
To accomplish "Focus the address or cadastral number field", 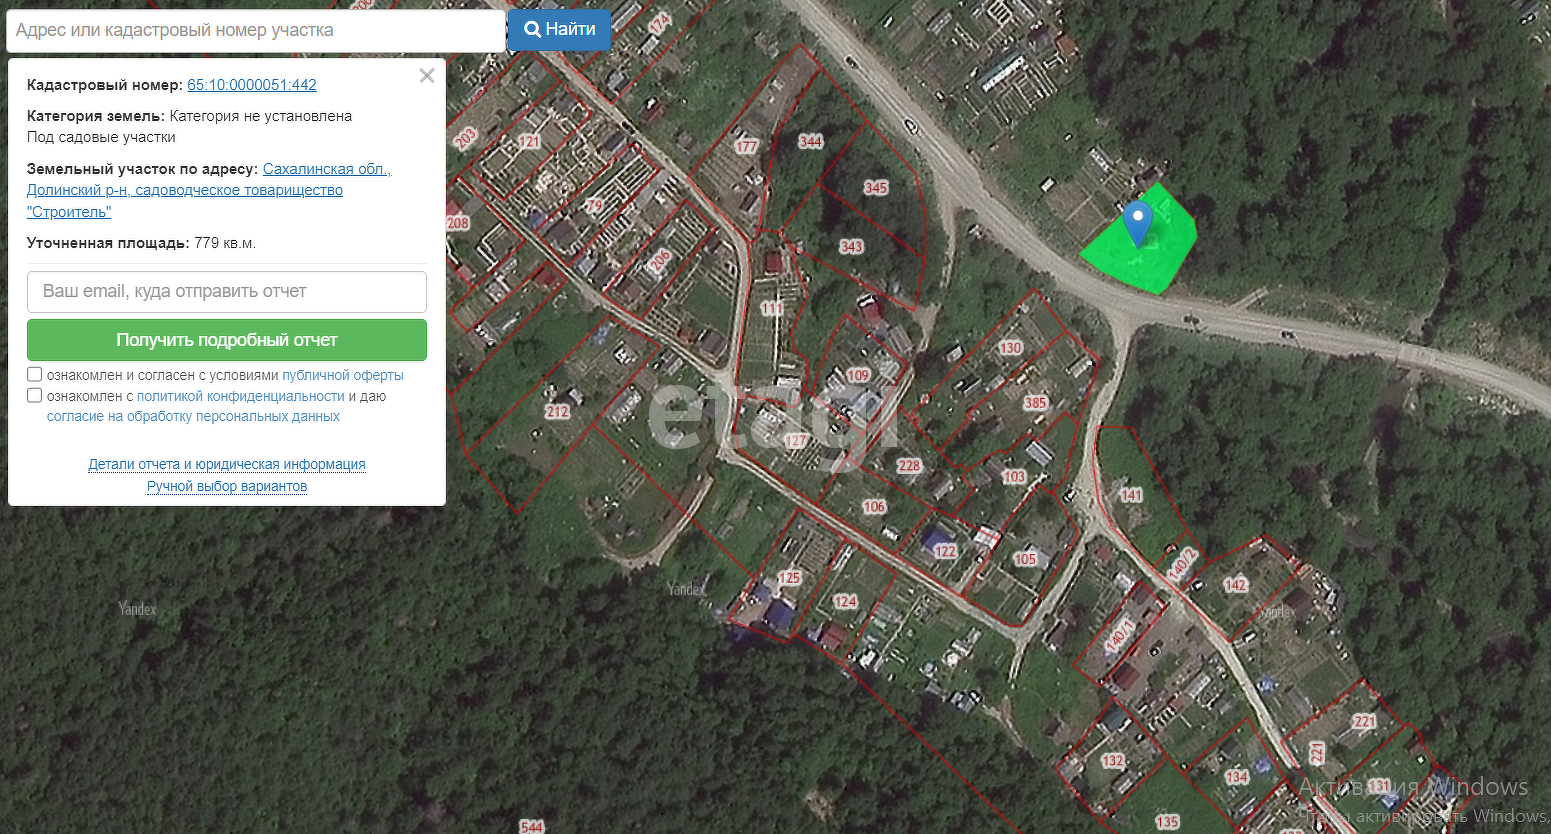I will pyautogui.click(x=255, y=31).
